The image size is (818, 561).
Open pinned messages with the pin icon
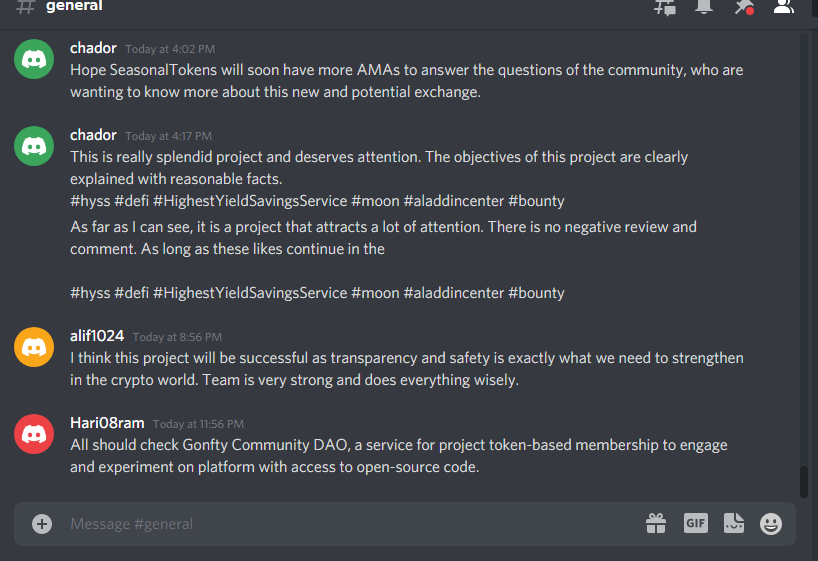(743, 7)
